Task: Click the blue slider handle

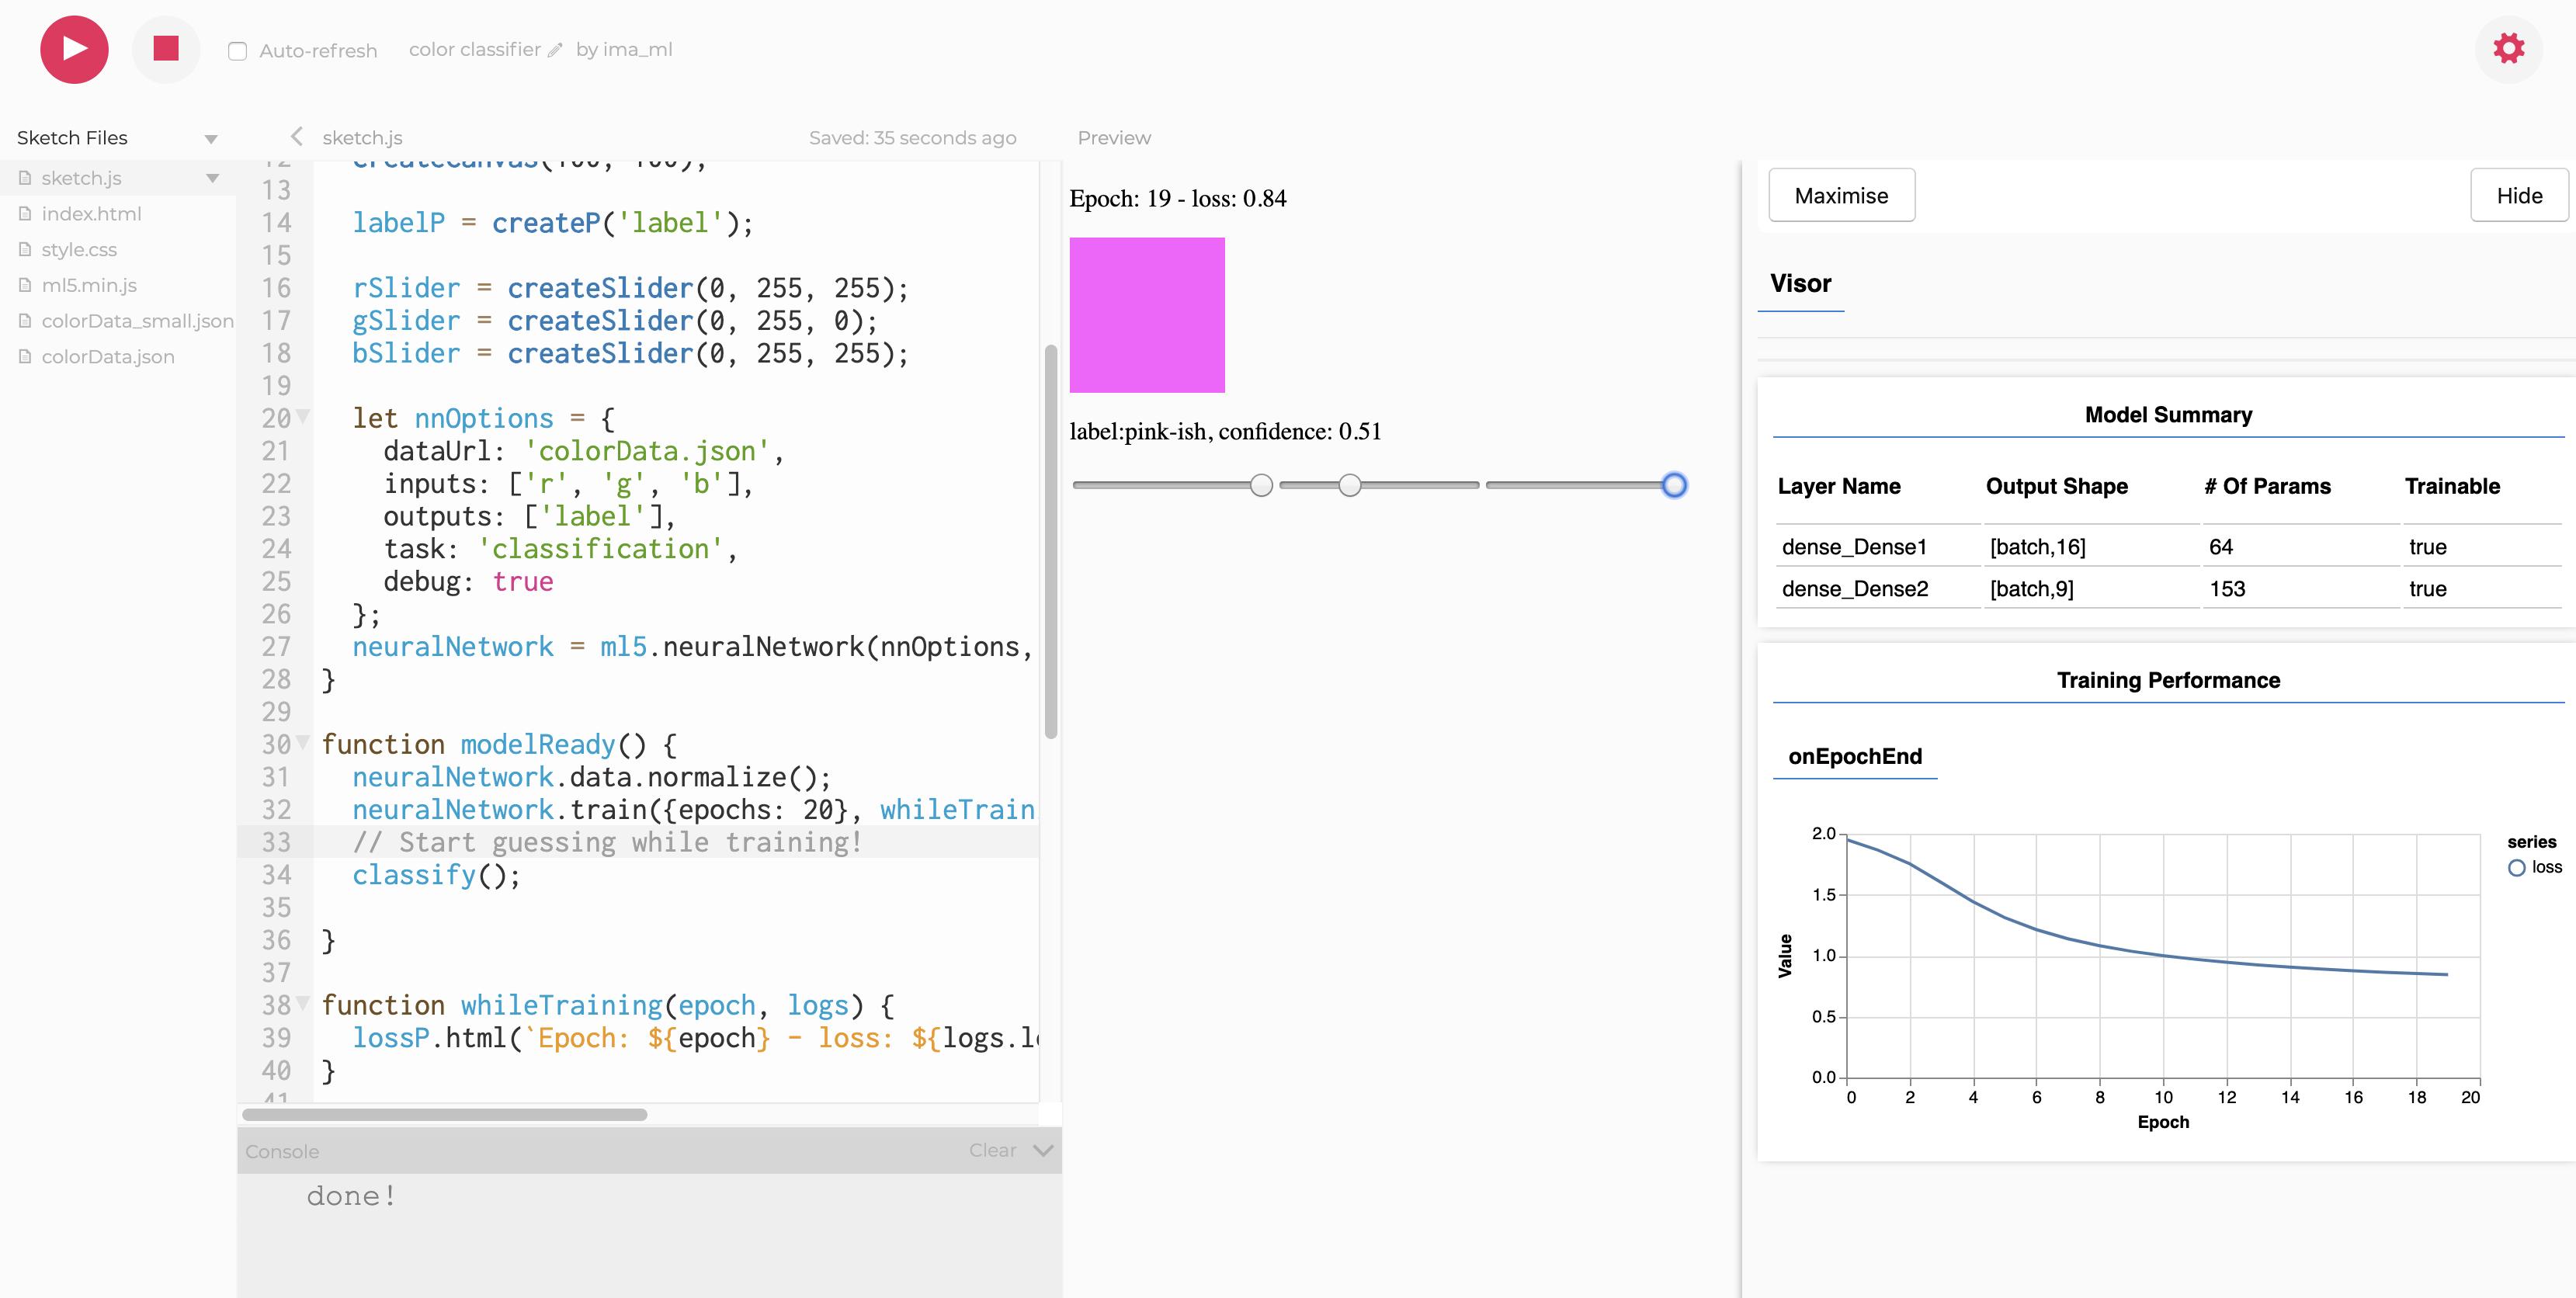Action: click(1674, 485)
